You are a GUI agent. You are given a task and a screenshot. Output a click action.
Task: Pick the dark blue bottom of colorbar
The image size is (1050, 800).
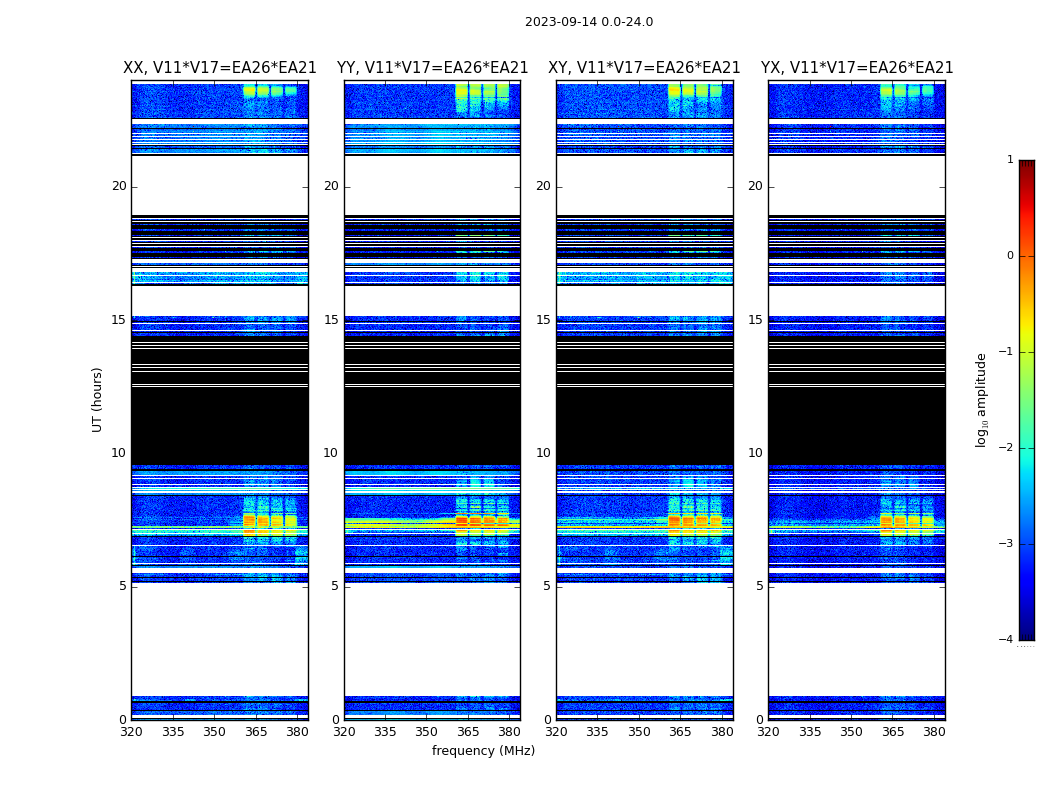point(1026,632)
